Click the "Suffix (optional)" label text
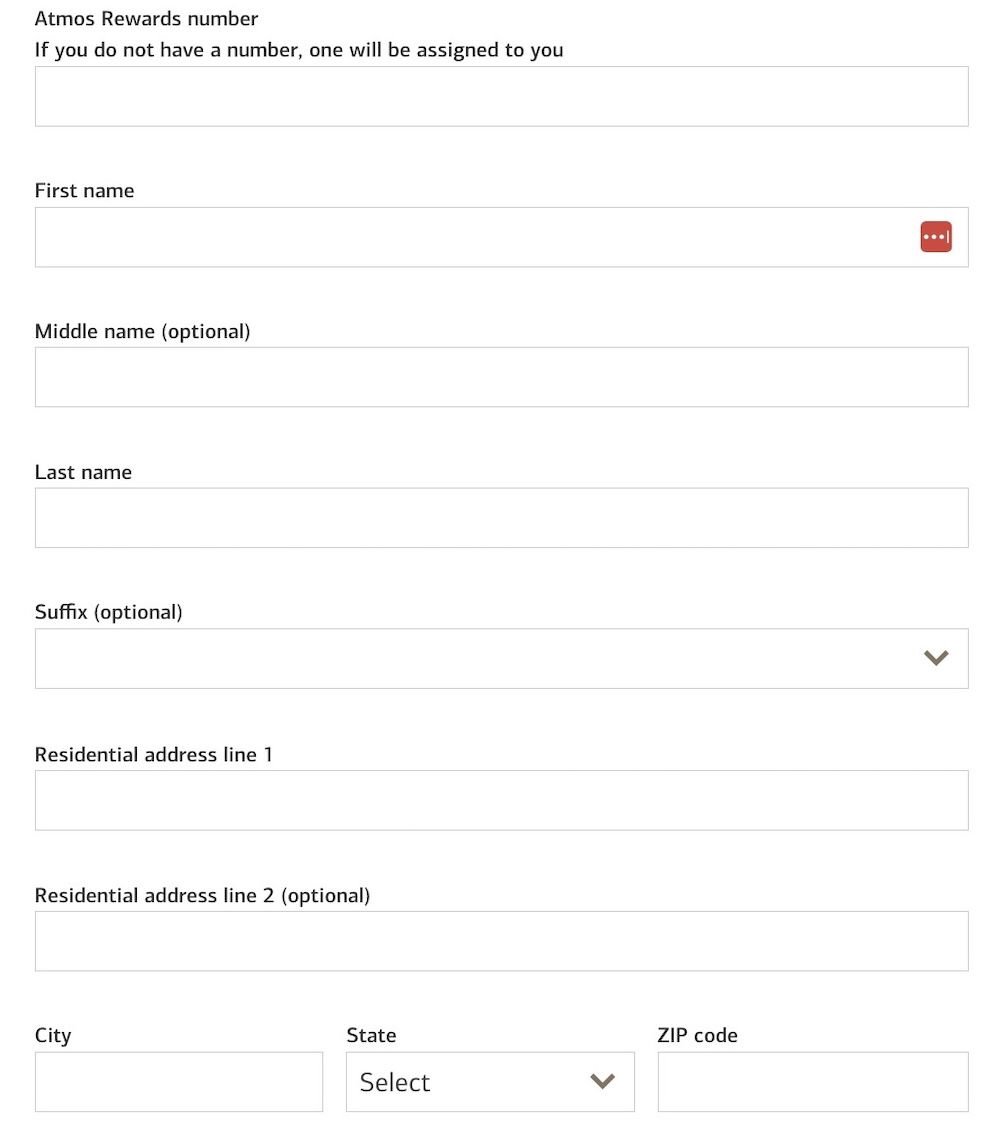The image size is (1000, 1132). (108, 612)
